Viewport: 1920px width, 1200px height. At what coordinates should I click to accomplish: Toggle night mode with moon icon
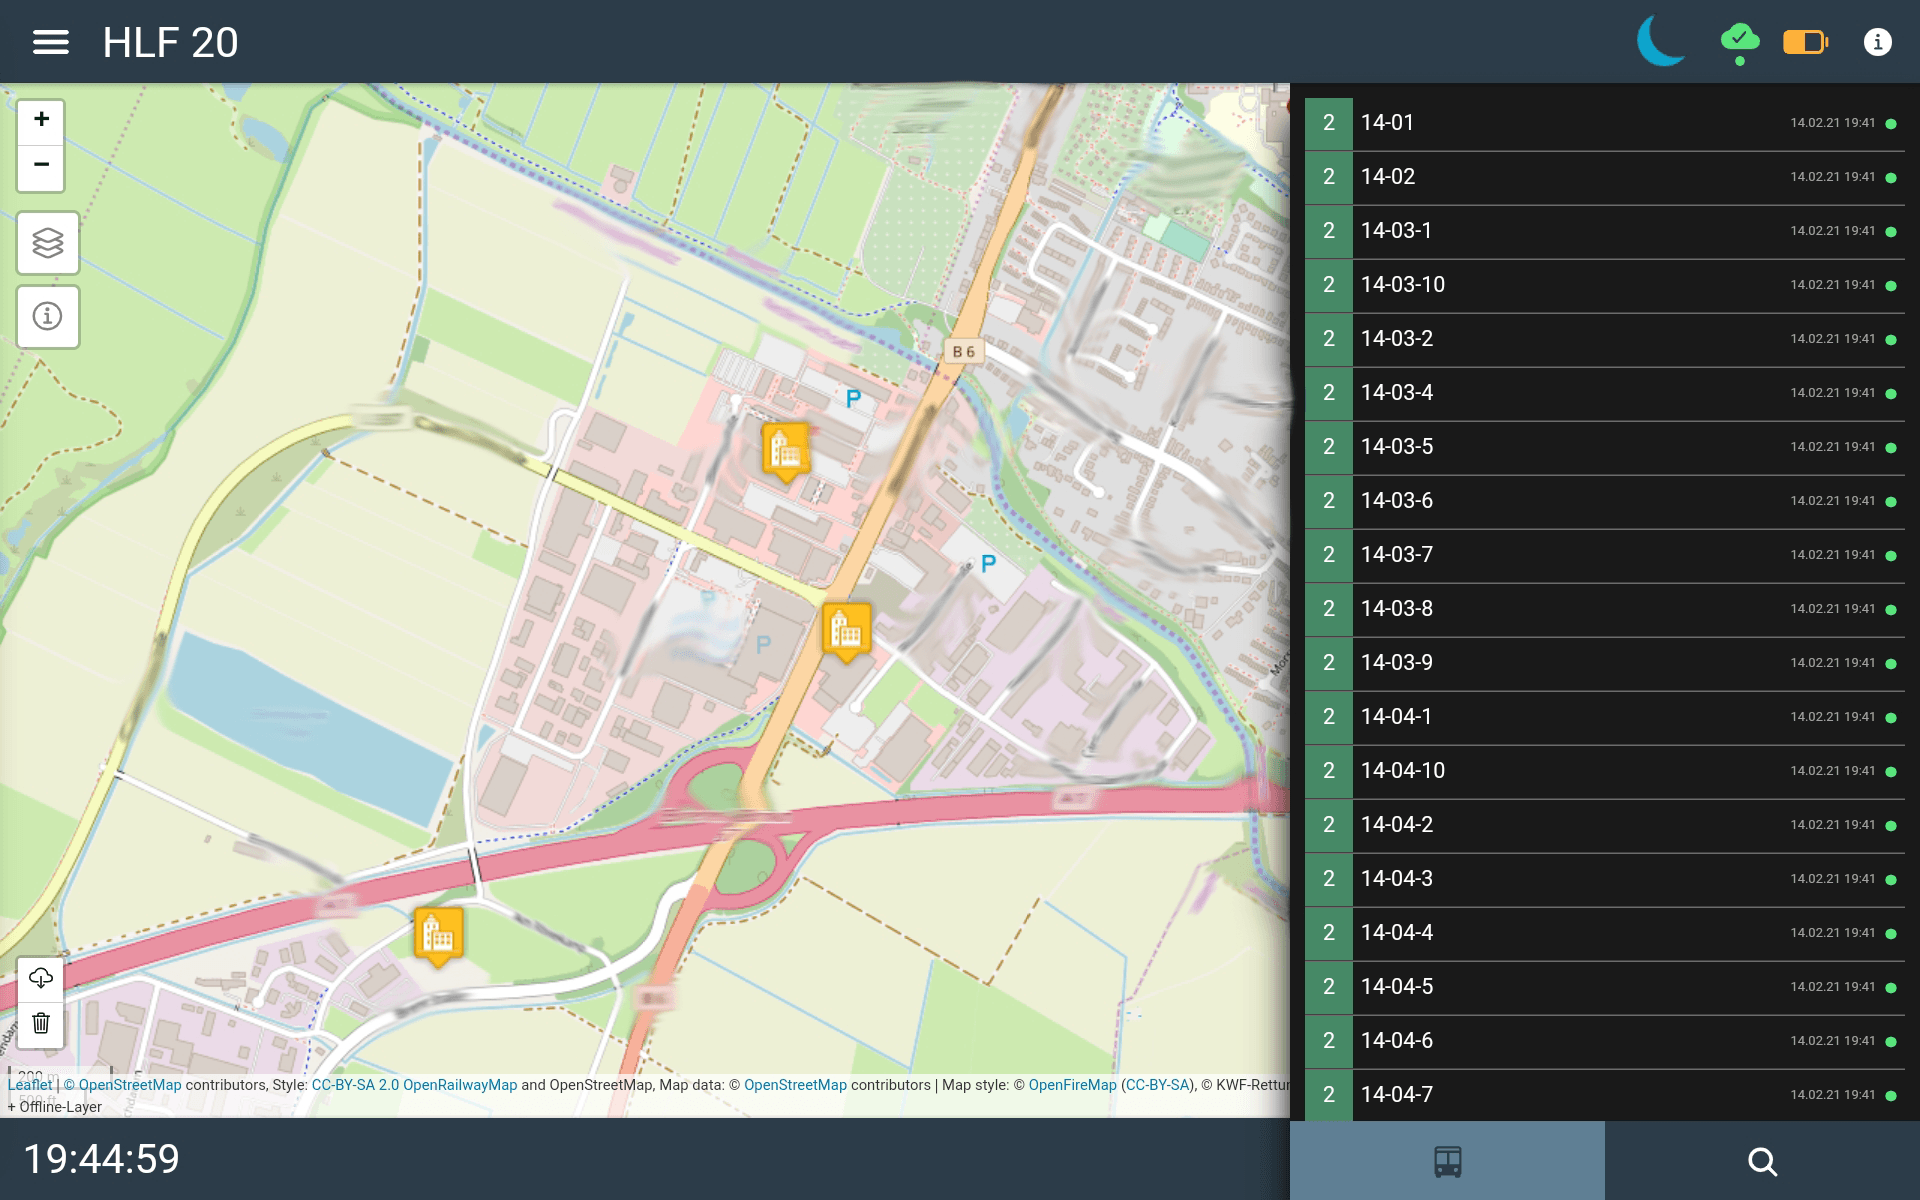(x=1661, y=42)
